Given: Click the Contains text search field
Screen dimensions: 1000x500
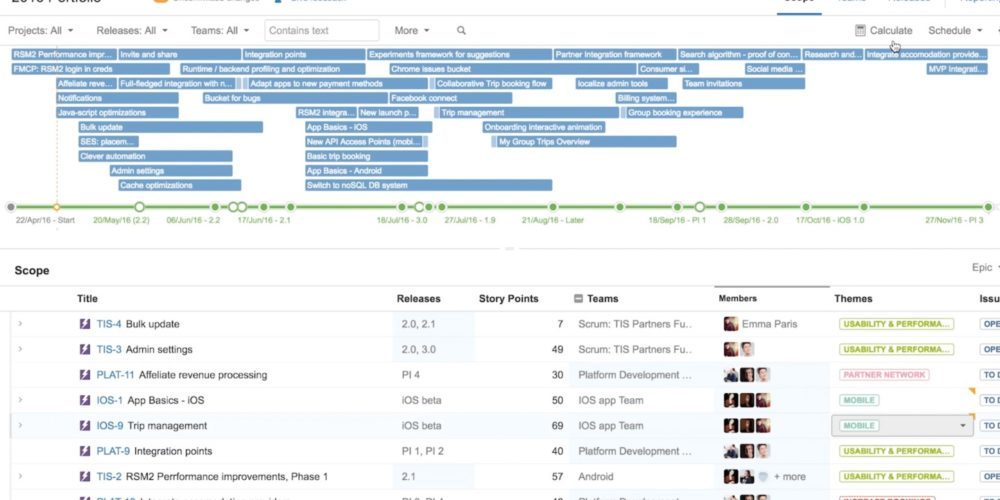Looking at the screenshot, I should (322, 31).
